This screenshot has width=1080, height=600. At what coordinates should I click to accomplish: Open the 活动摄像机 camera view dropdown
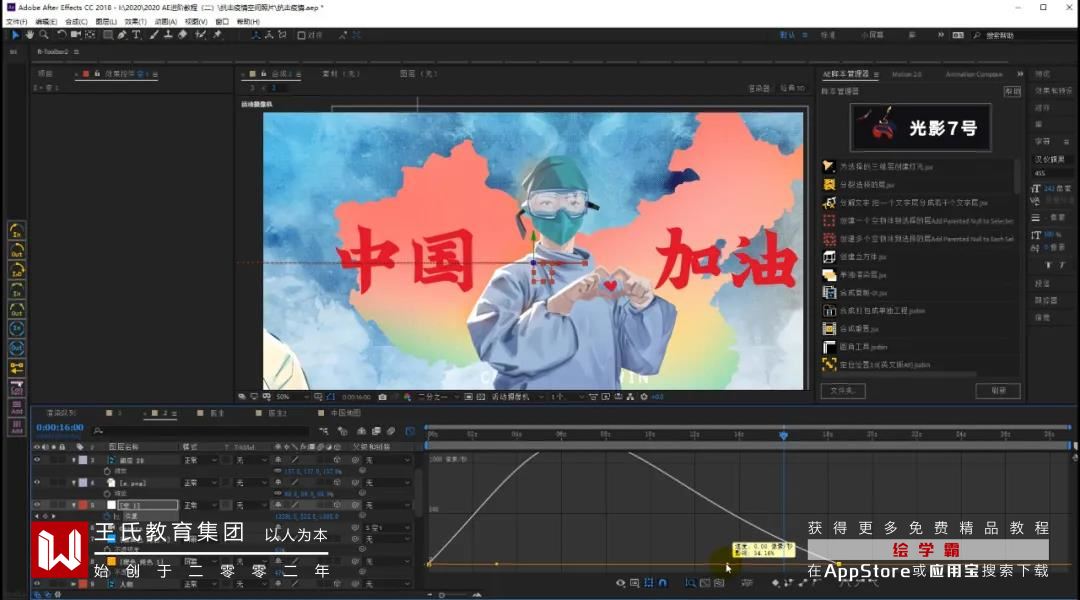(x=517, y=397)
